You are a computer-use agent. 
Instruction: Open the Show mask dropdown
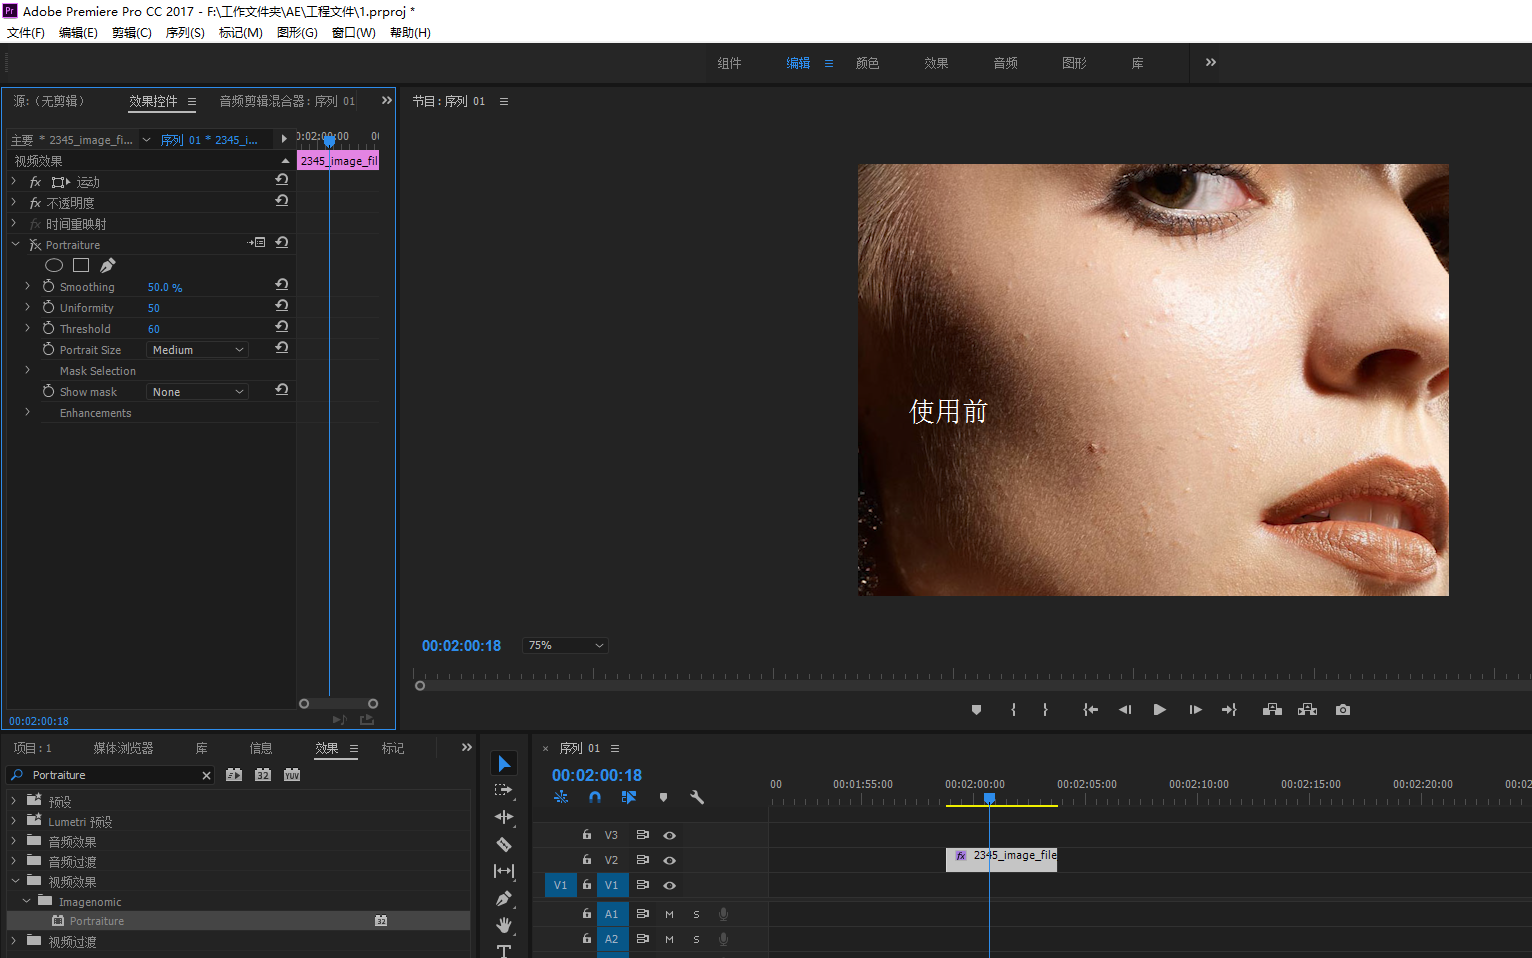[198, 392]
